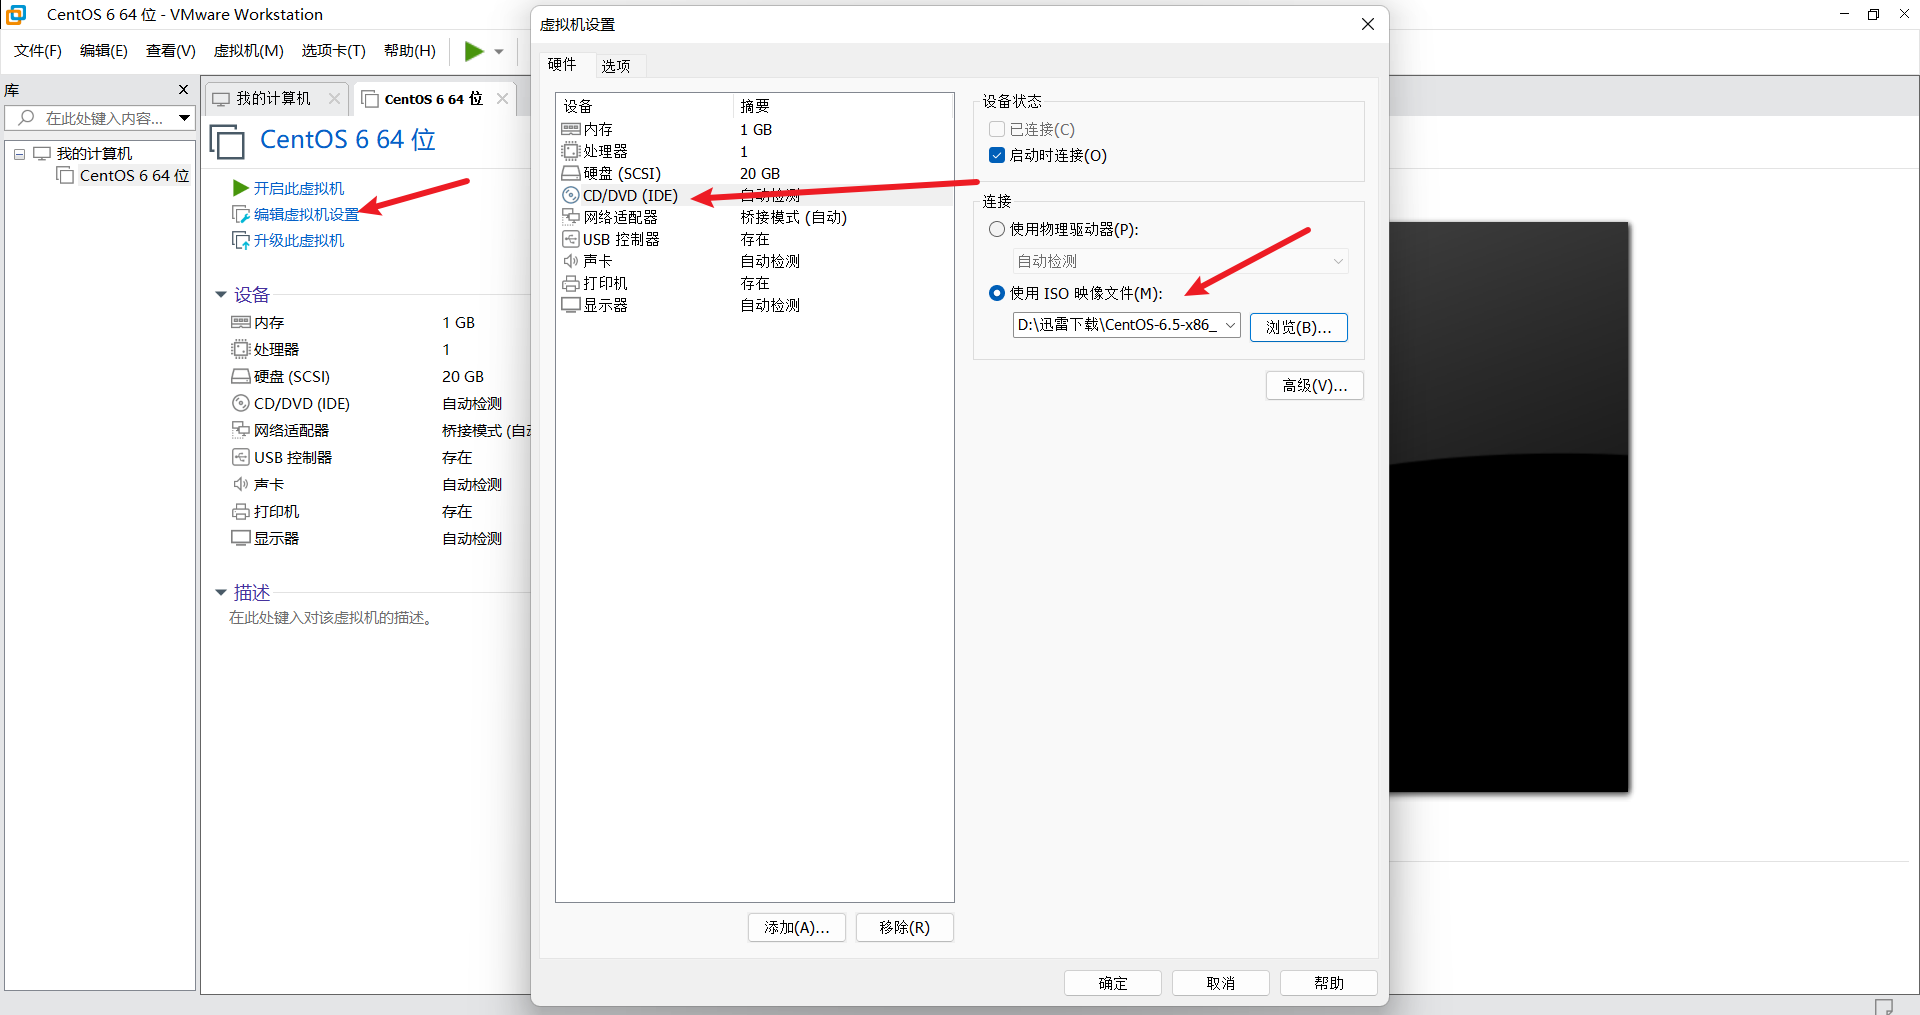Open the physical drive 自动检测 dropdown
The width and height of the screenshot is (1920, 1015).
click(x=1181, y=261)
